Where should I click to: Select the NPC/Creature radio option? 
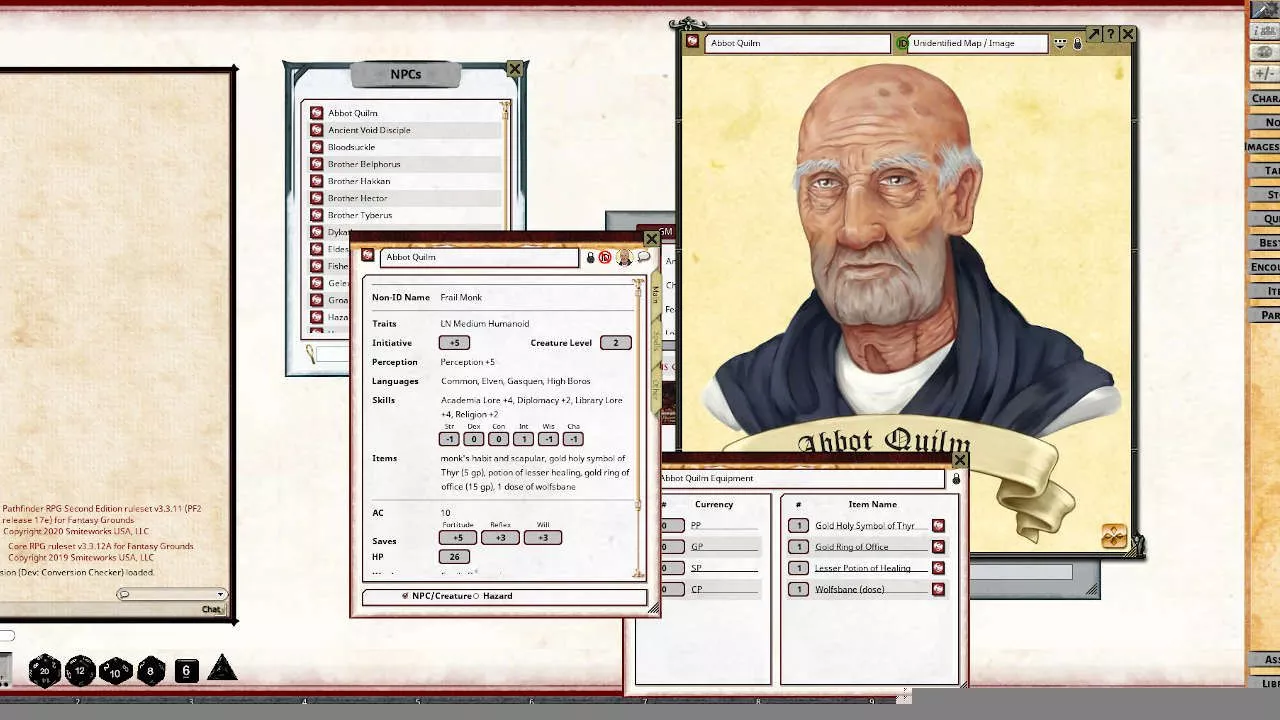point(405,596)
